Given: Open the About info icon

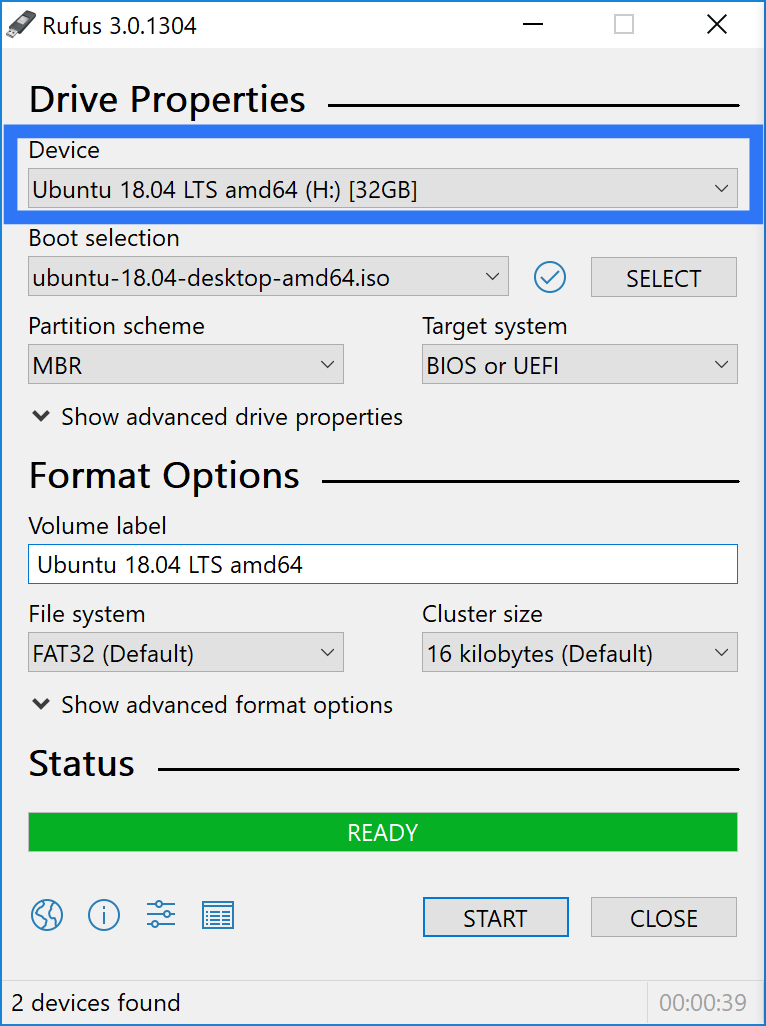Looking at the screenshot, I should [x=104, y=915].
